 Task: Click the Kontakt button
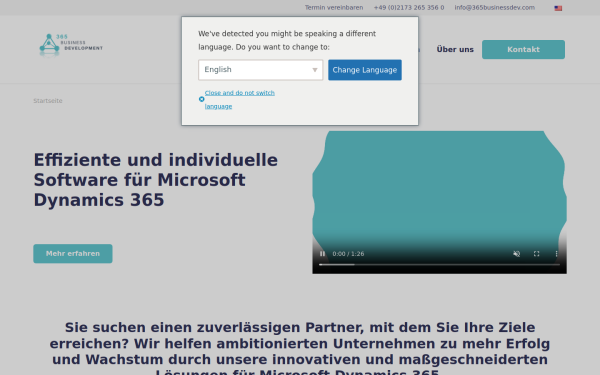click(x=523, y=49)
